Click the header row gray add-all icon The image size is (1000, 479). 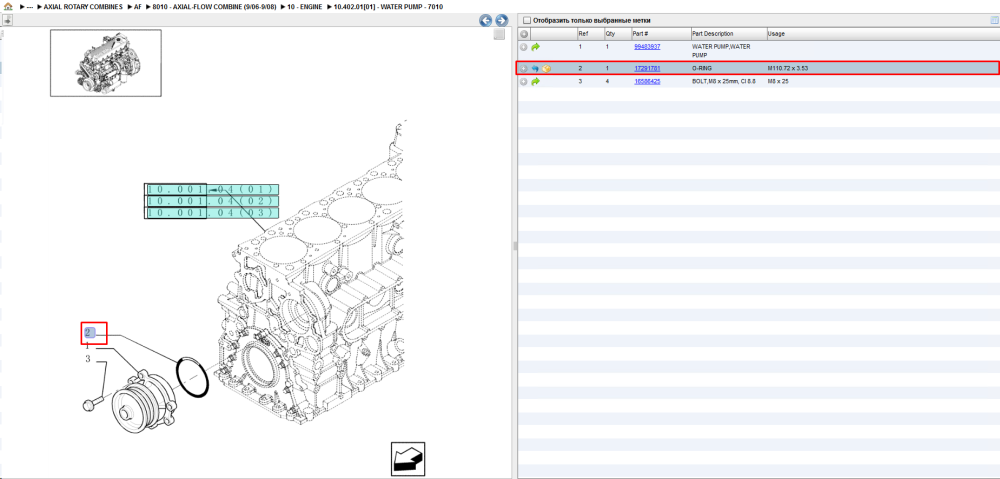524,34
